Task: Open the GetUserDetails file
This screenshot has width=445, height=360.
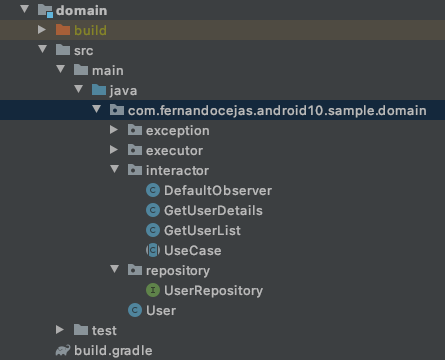Action: (x=213, y=211)
